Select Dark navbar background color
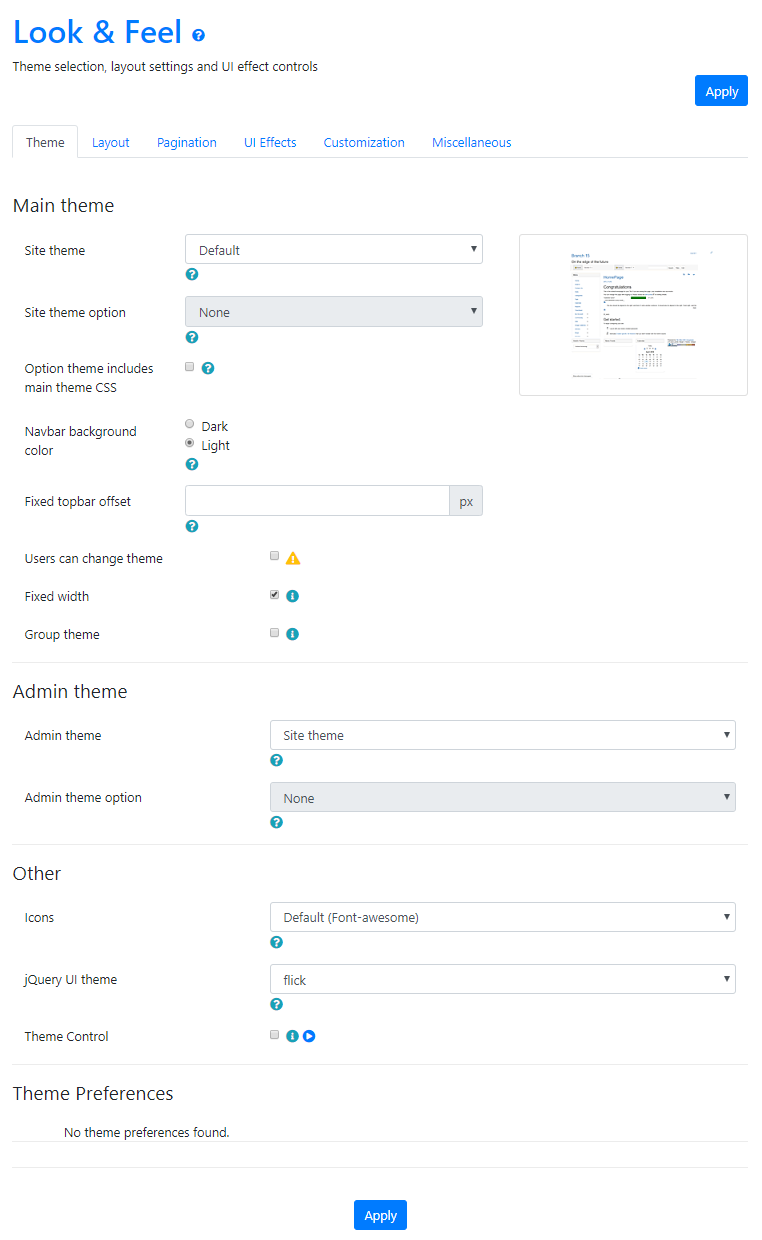Screen dimensions: 762x1240 pos(190,424)
